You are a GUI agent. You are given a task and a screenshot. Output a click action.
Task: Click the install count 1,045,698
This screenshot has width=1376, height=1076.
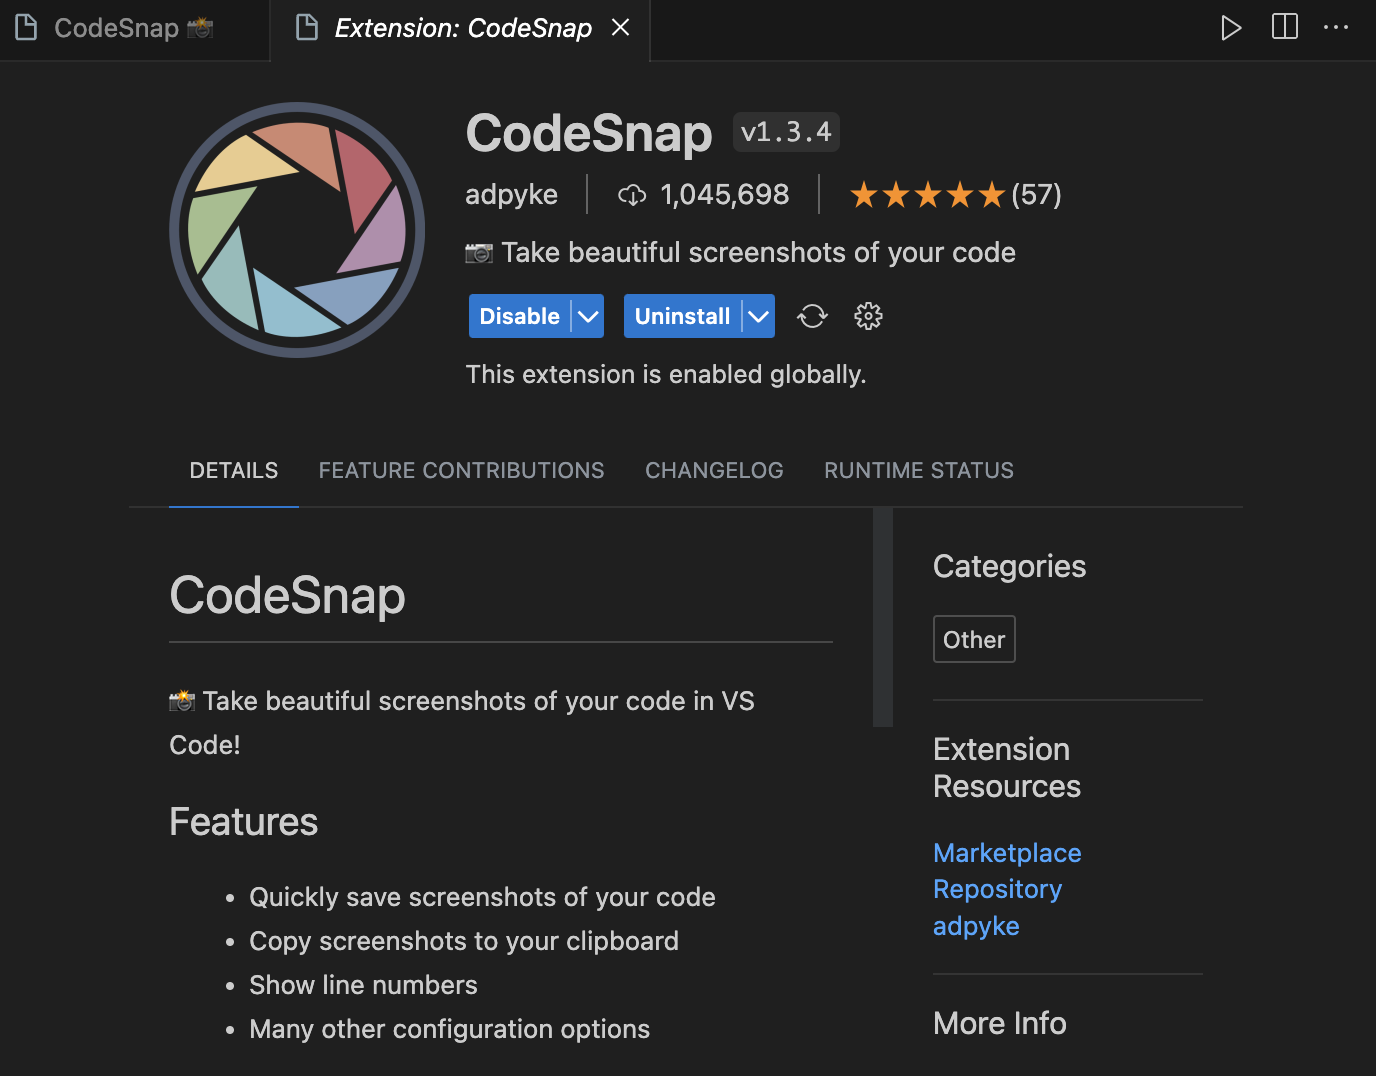pos(725,195)
